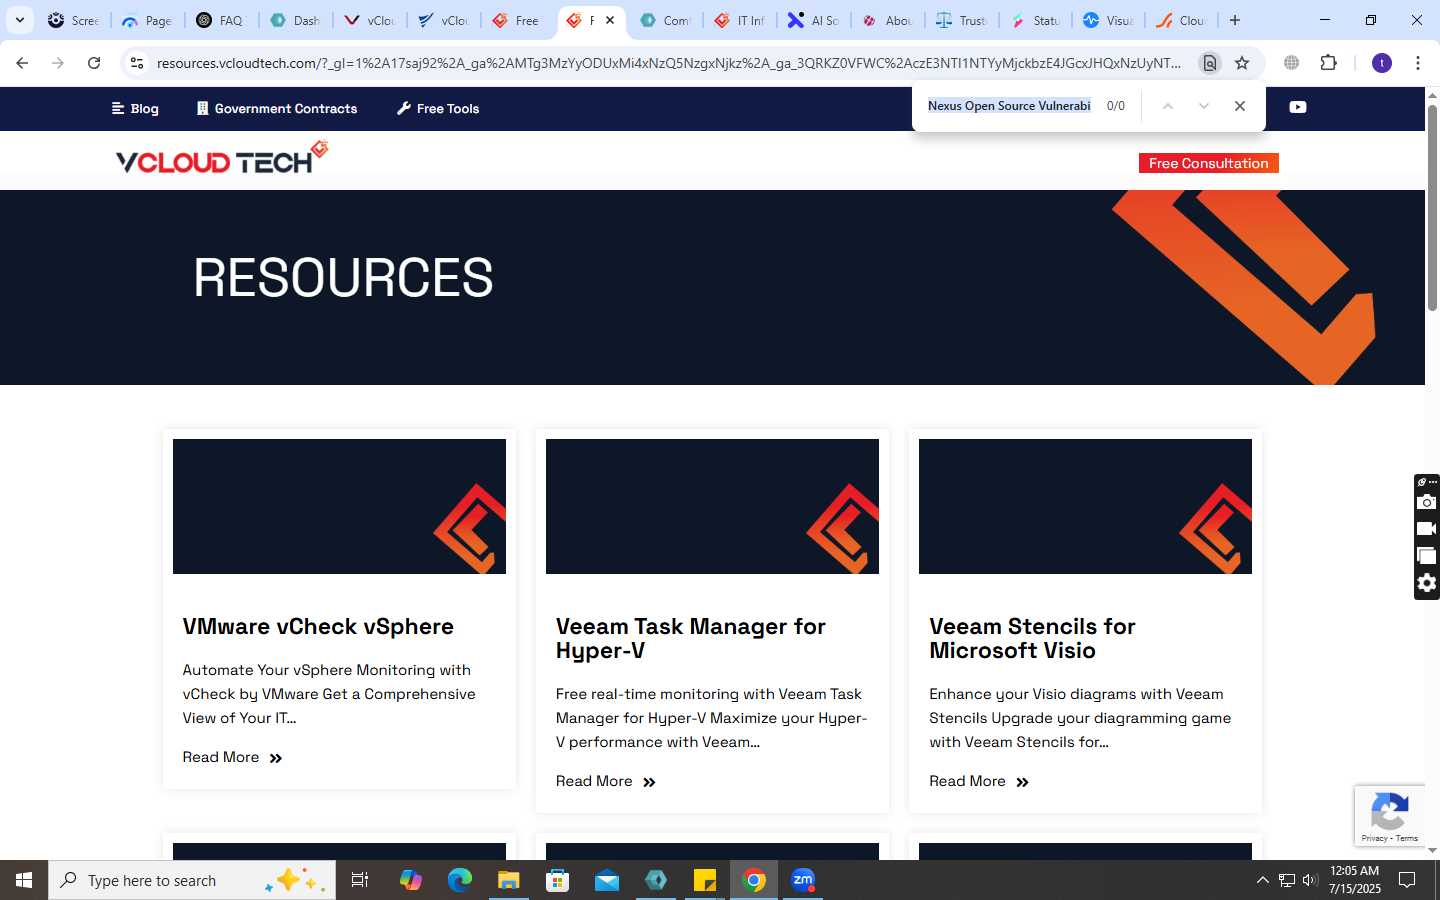Viewport: 1440px width, 900px height.
Task: Click the settings gear in the side widget
Action: (1427, 583)
